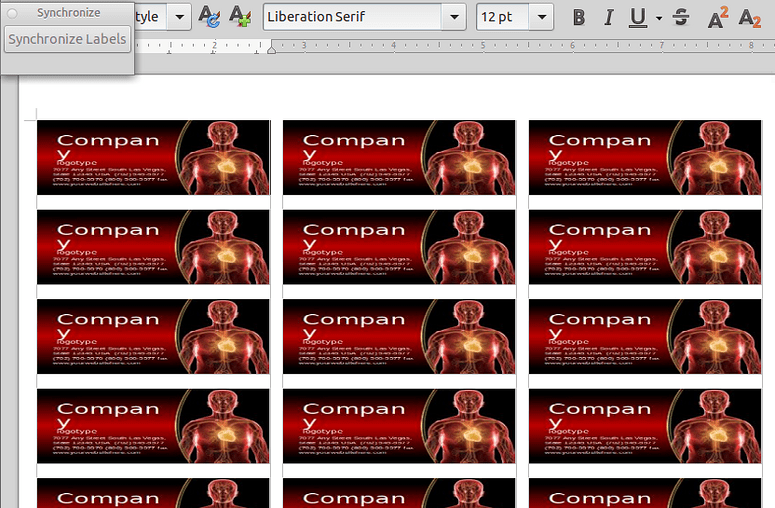Click the Update Style icon

point(209,17)
